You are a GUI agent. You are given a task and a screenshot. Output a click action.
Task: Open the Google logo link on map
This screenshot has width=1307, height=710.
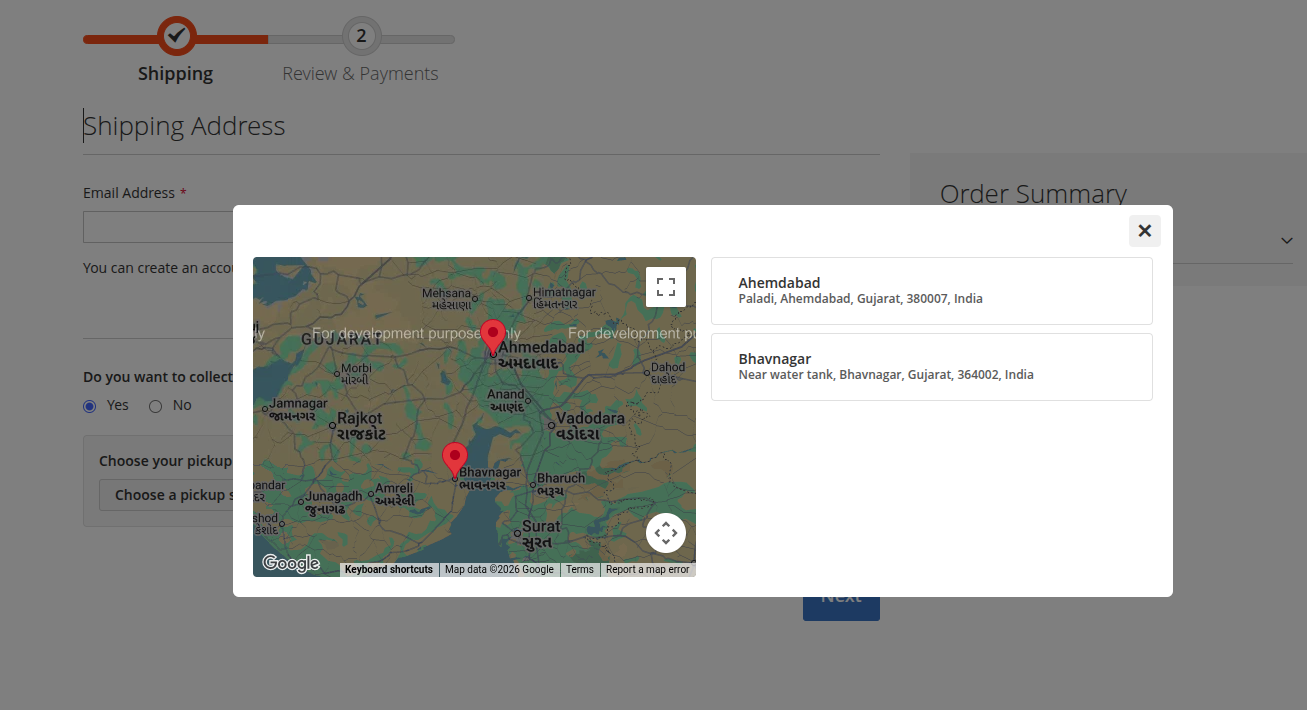pos(291,564)
